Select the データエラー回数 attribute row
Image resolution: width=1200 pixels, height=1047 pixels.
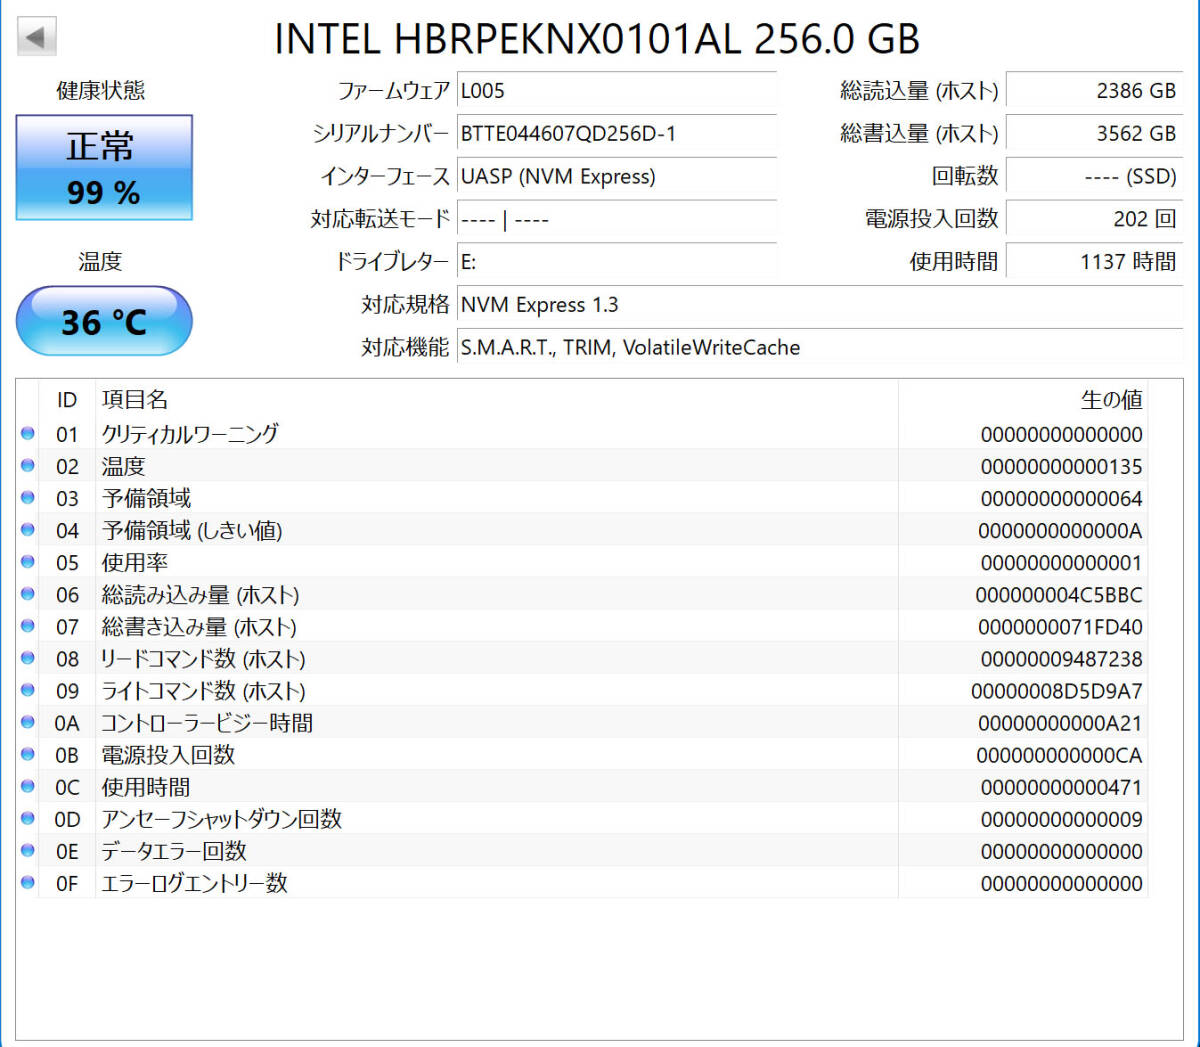(x=500, y=851)
